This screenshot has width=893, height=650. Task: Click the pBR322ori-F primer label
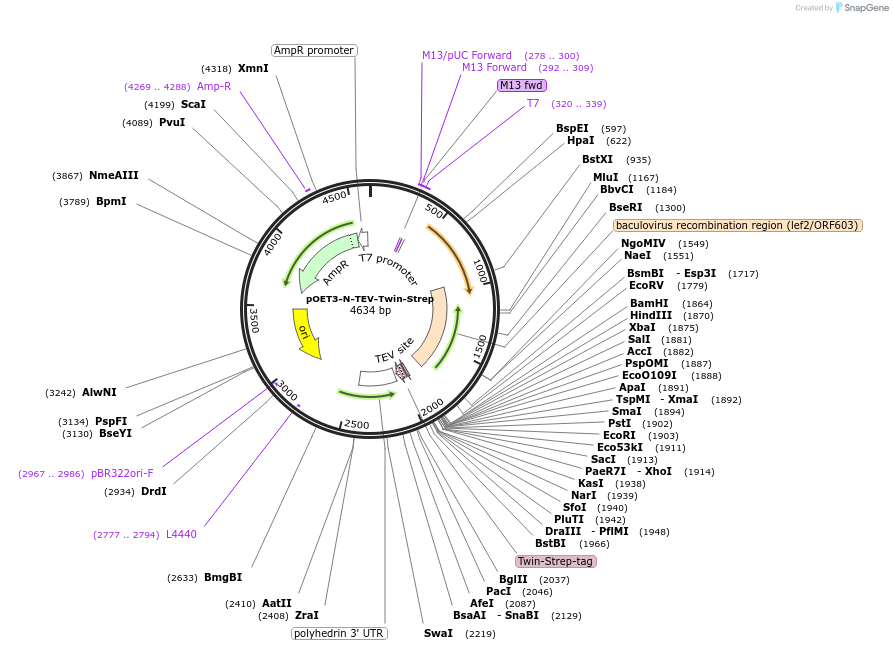coord(120,473)
